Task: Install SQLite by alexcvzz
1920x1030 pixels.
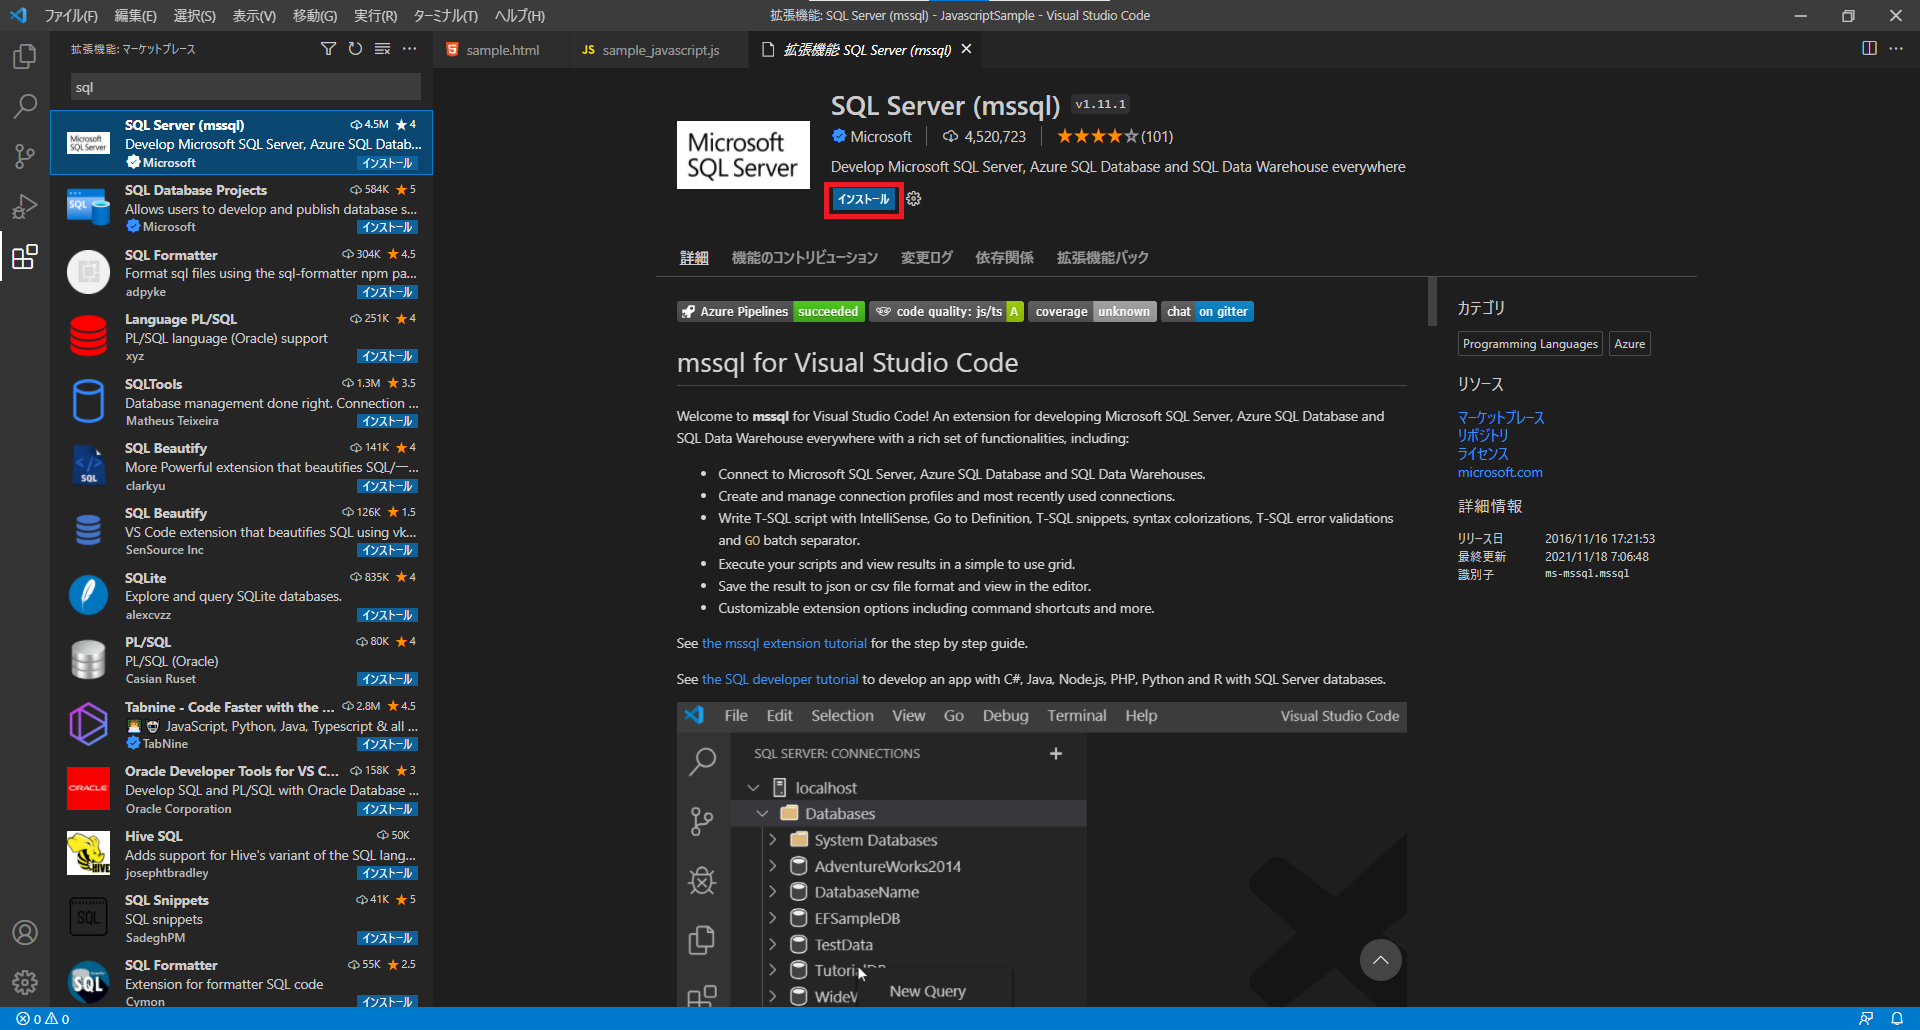Action: [x=387, y=616]
